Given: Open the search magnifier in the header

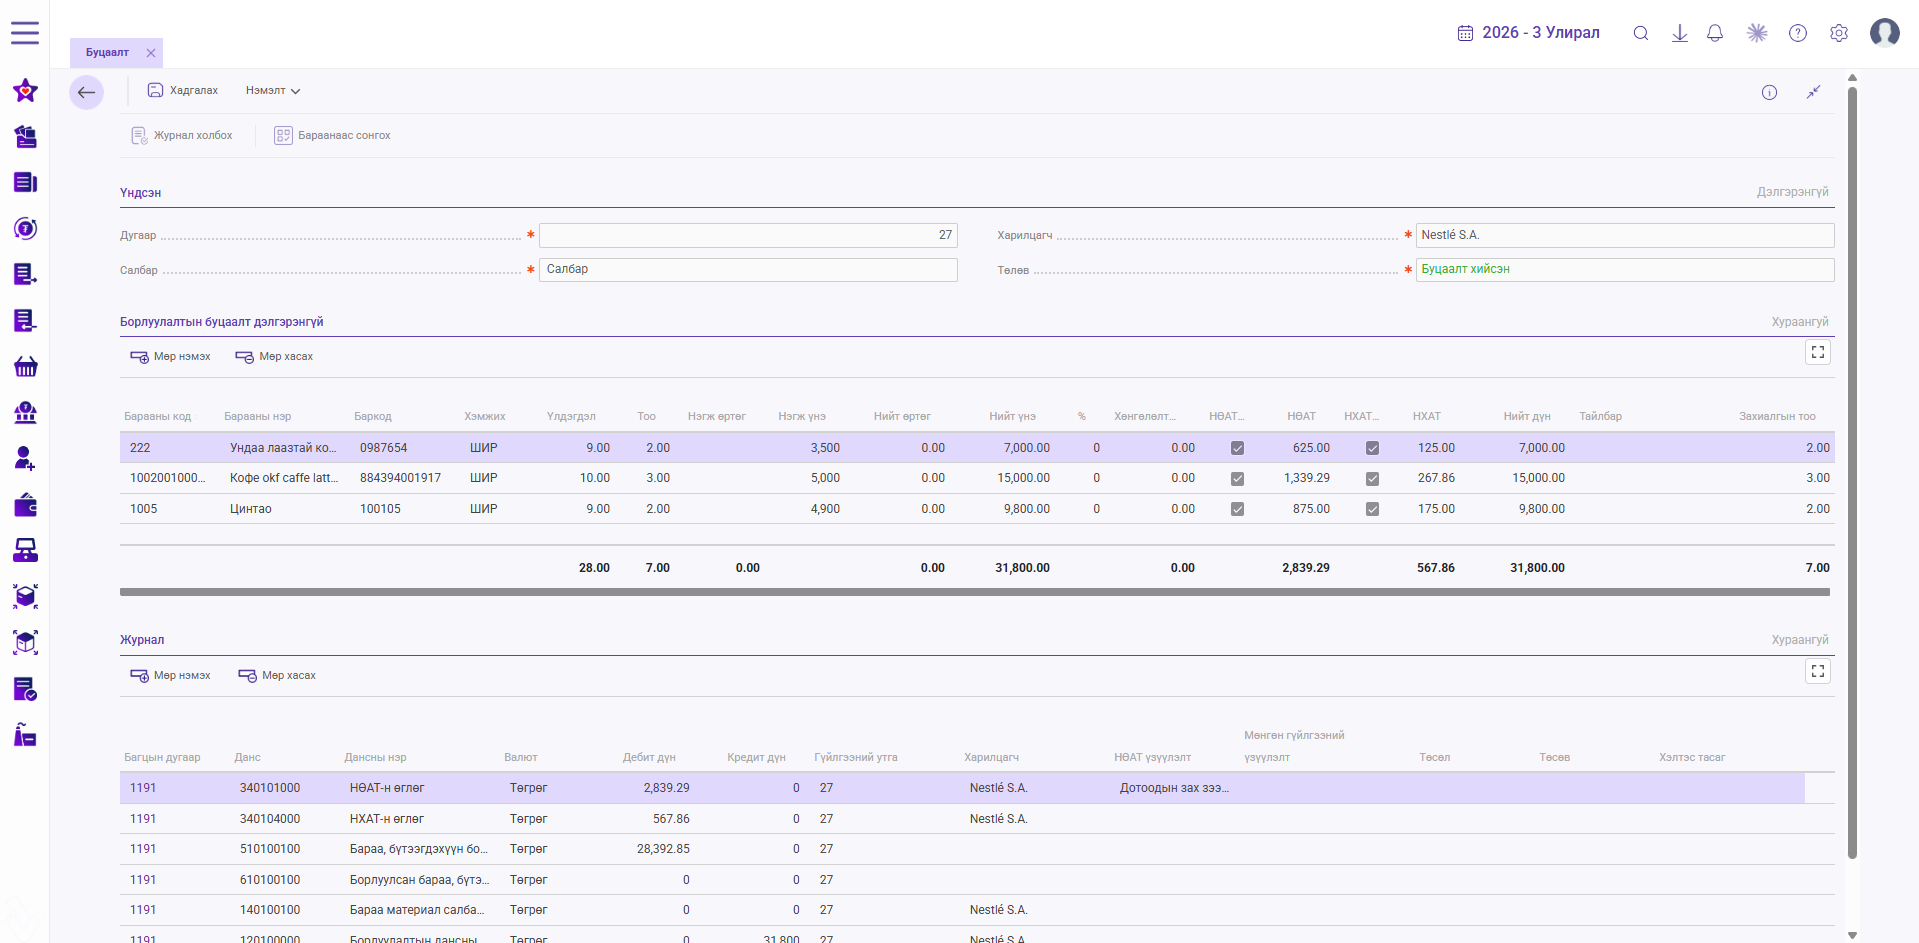Looking at the screenshot, I should (1641, 33).
